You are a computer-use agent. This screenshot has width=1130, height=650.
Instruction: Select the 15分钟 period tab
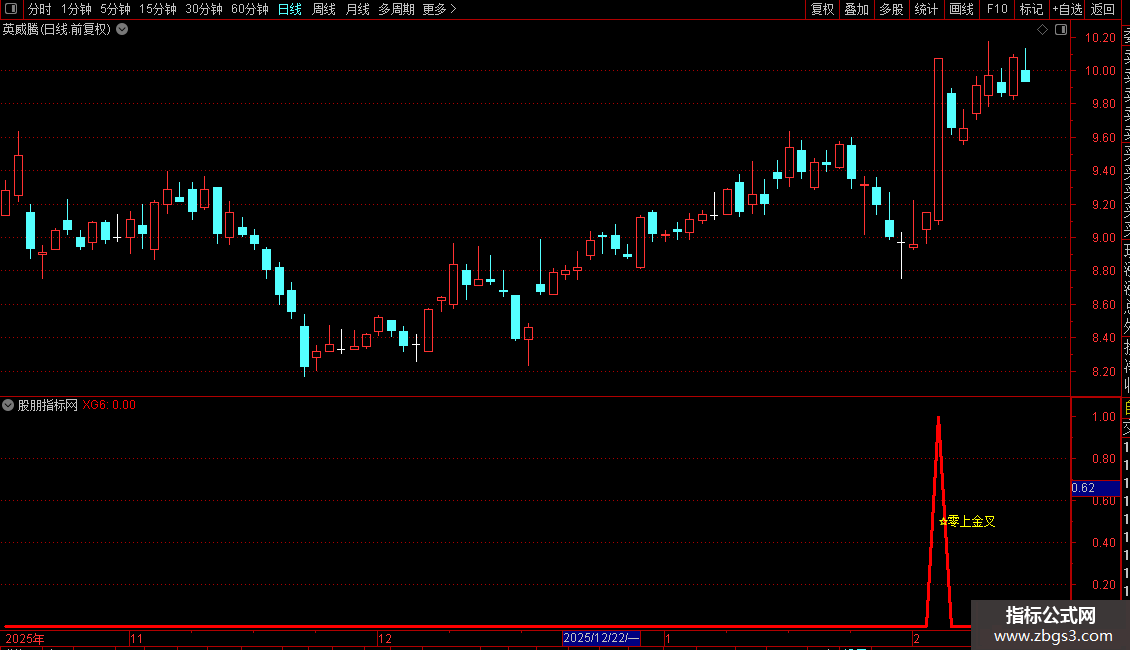pos(157,9)
